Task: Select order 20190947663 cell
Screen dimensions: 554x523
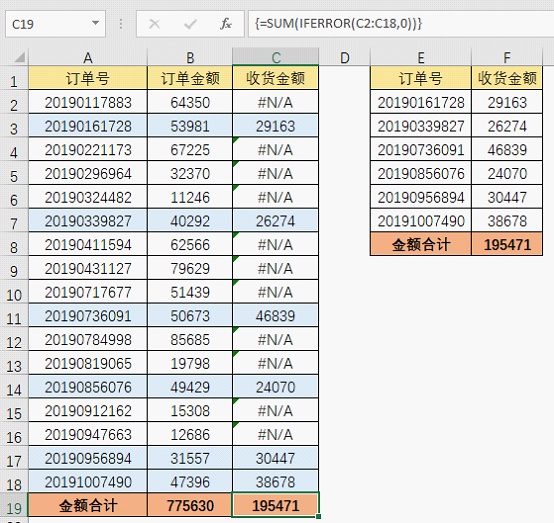Action: tap(88, 434)
